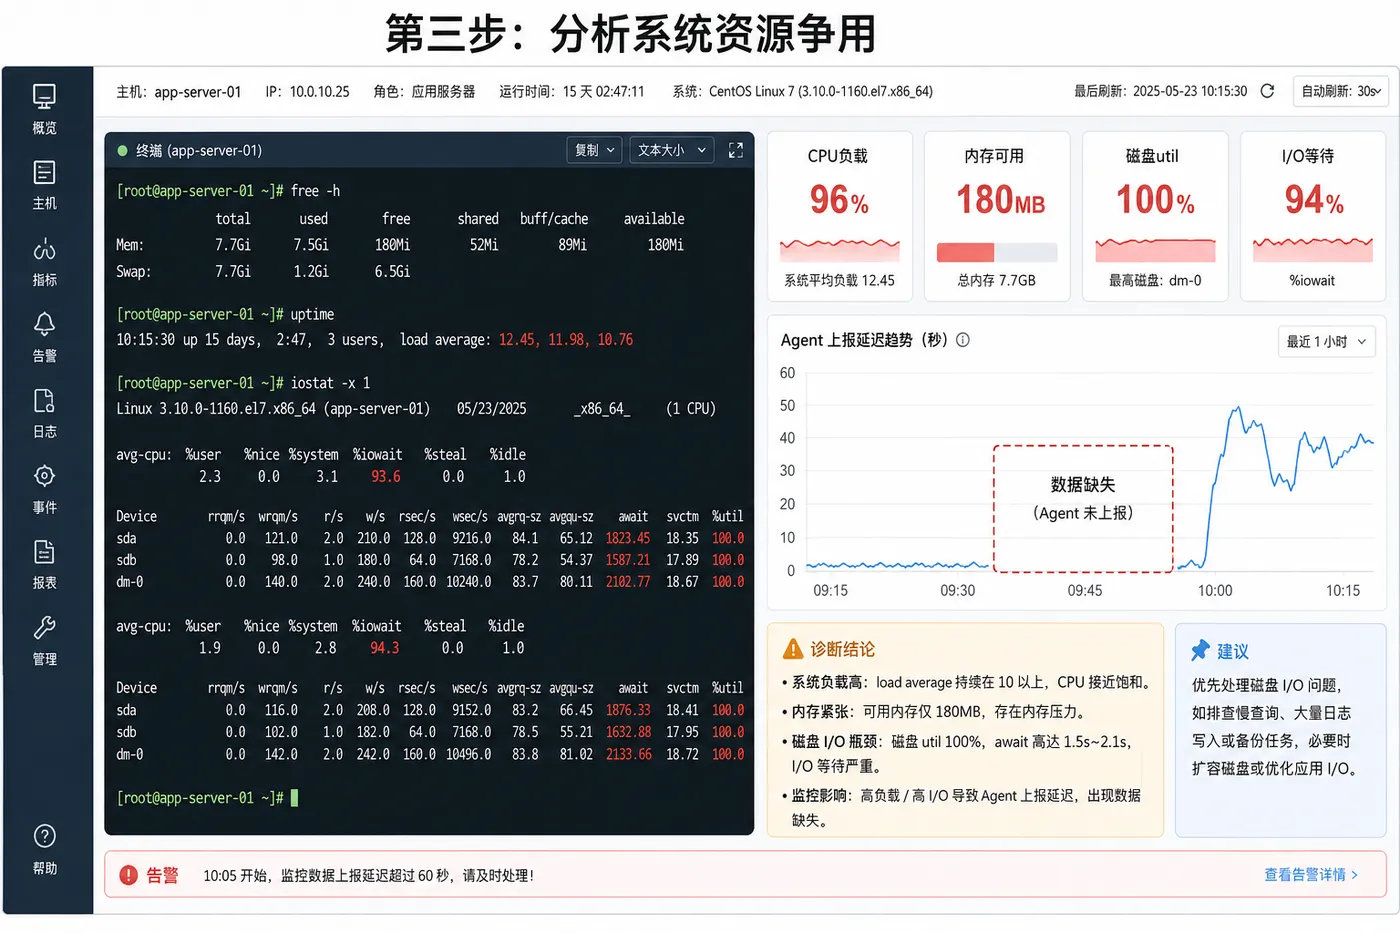Click await value 1823.45 for sda
This screenshot has width=1400, height=933.
click(628, 538)
